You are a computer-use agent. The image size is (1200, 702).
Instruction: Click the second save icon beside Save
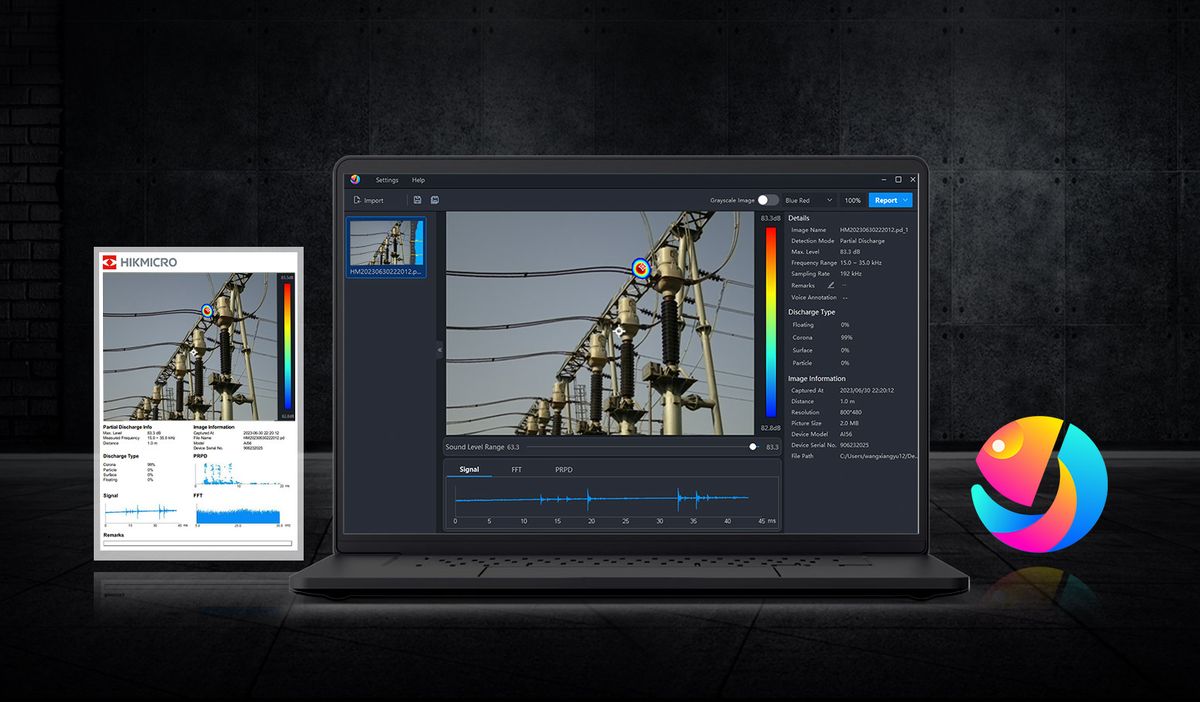click(x=435, y=200)
